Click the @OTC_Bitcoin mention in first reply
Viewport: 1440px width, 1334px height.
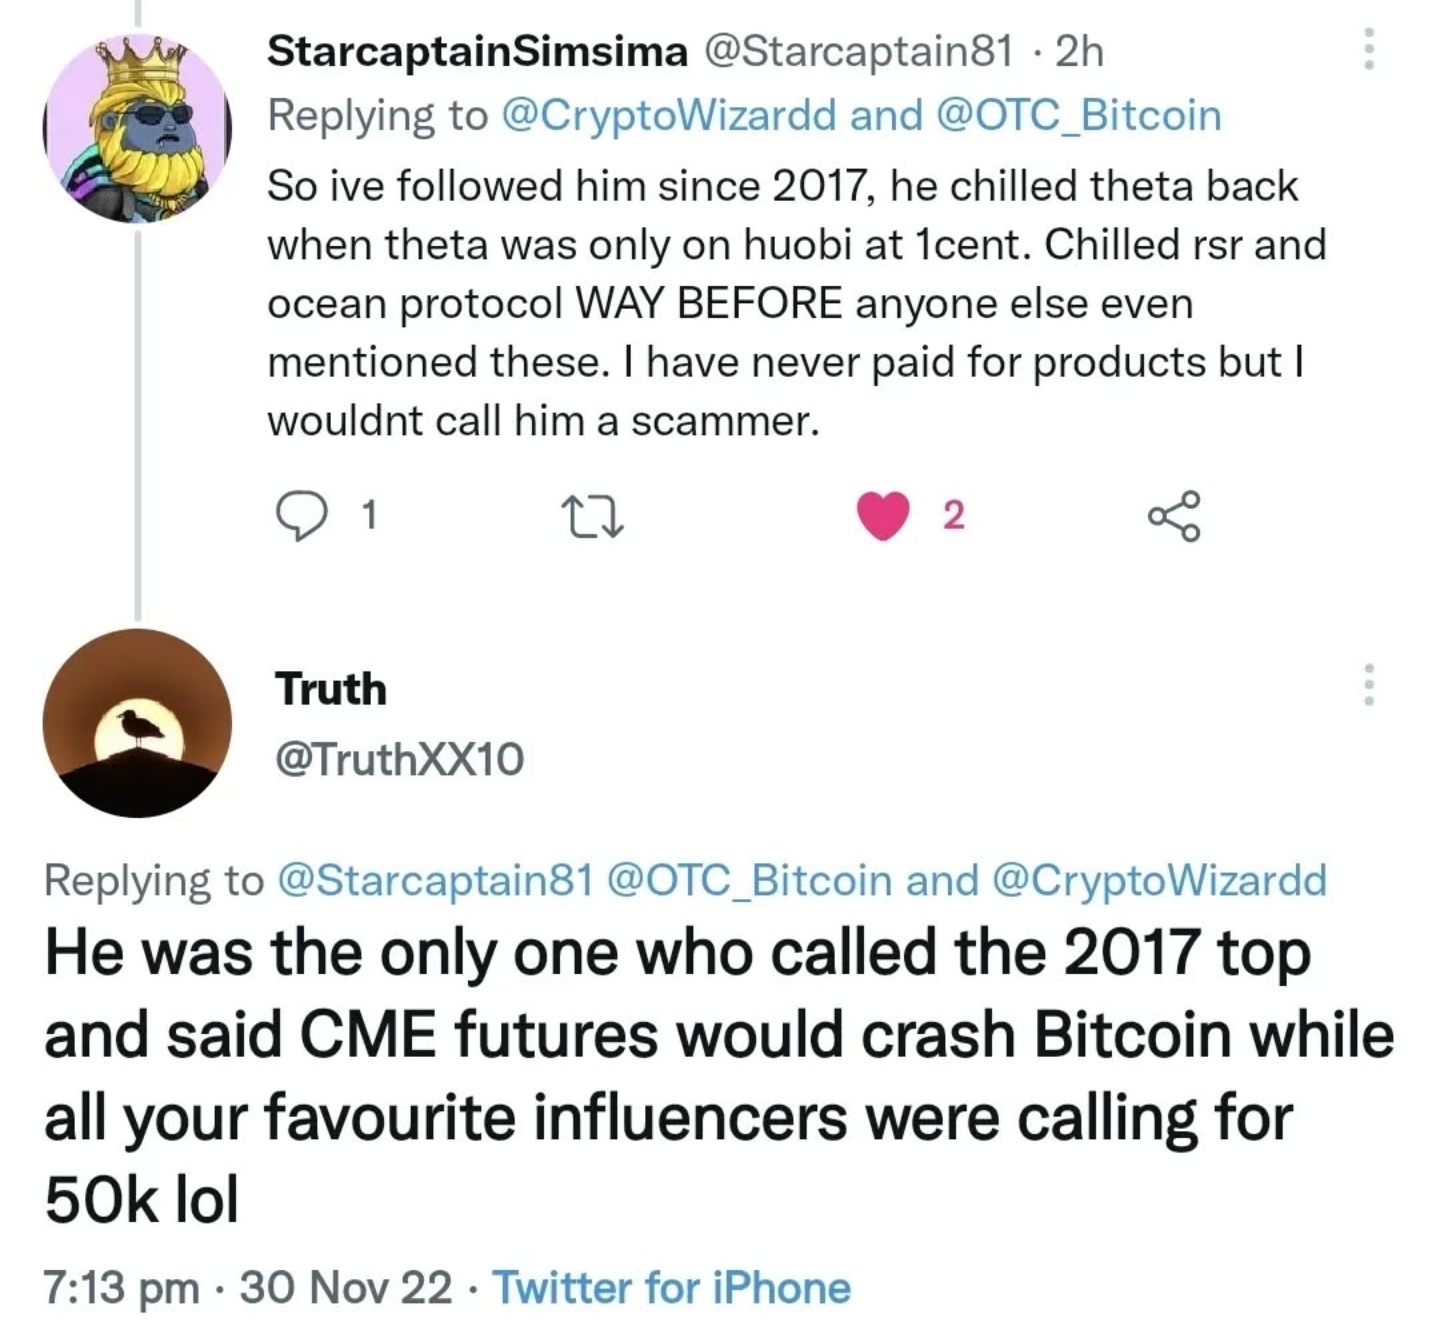[x=1077, y=116]
